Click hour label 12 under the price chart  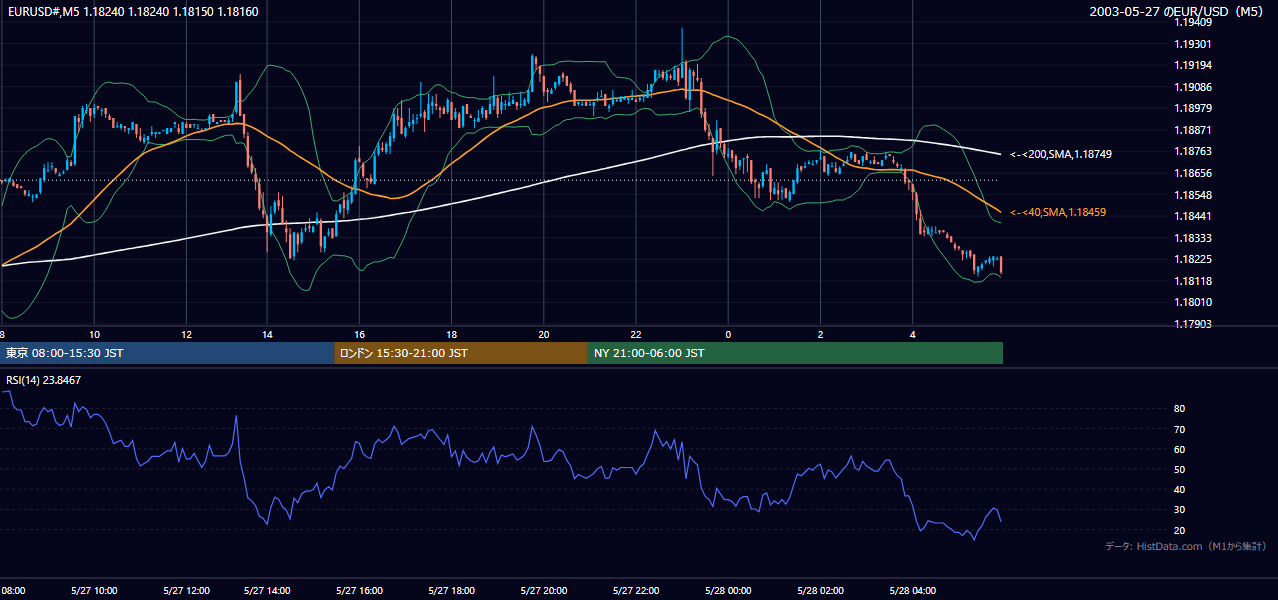187,334
